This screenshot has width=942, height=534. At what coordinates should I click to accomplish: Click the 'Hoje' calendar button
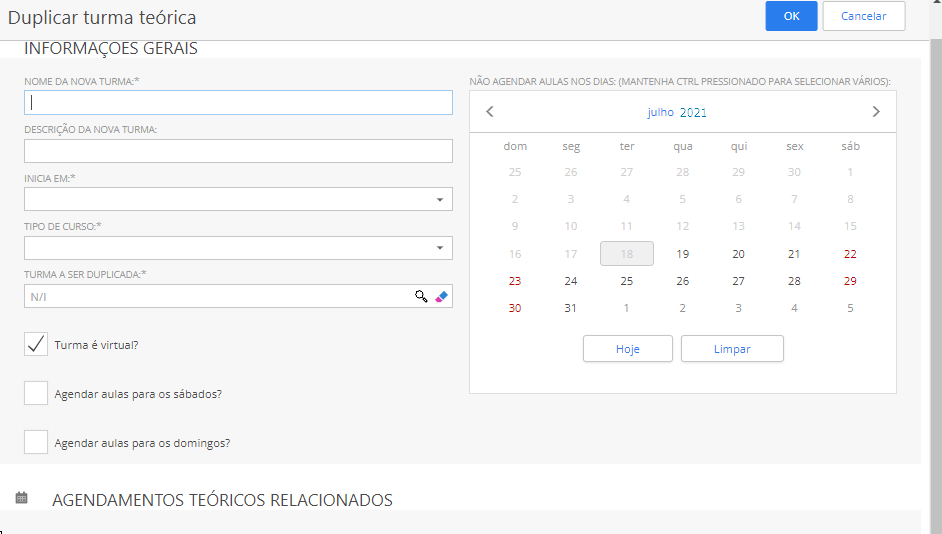(627, 349)
